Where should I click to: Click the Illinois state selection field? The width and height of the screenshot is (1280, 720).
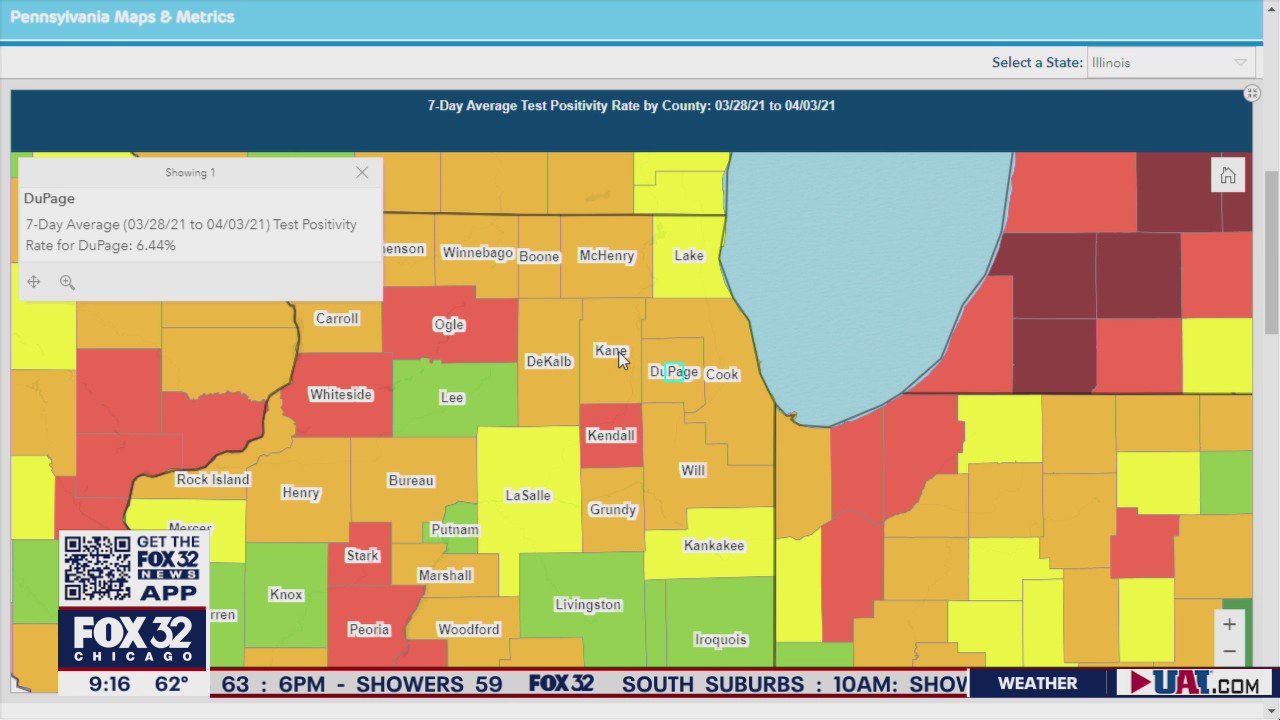click(1160, 62)
